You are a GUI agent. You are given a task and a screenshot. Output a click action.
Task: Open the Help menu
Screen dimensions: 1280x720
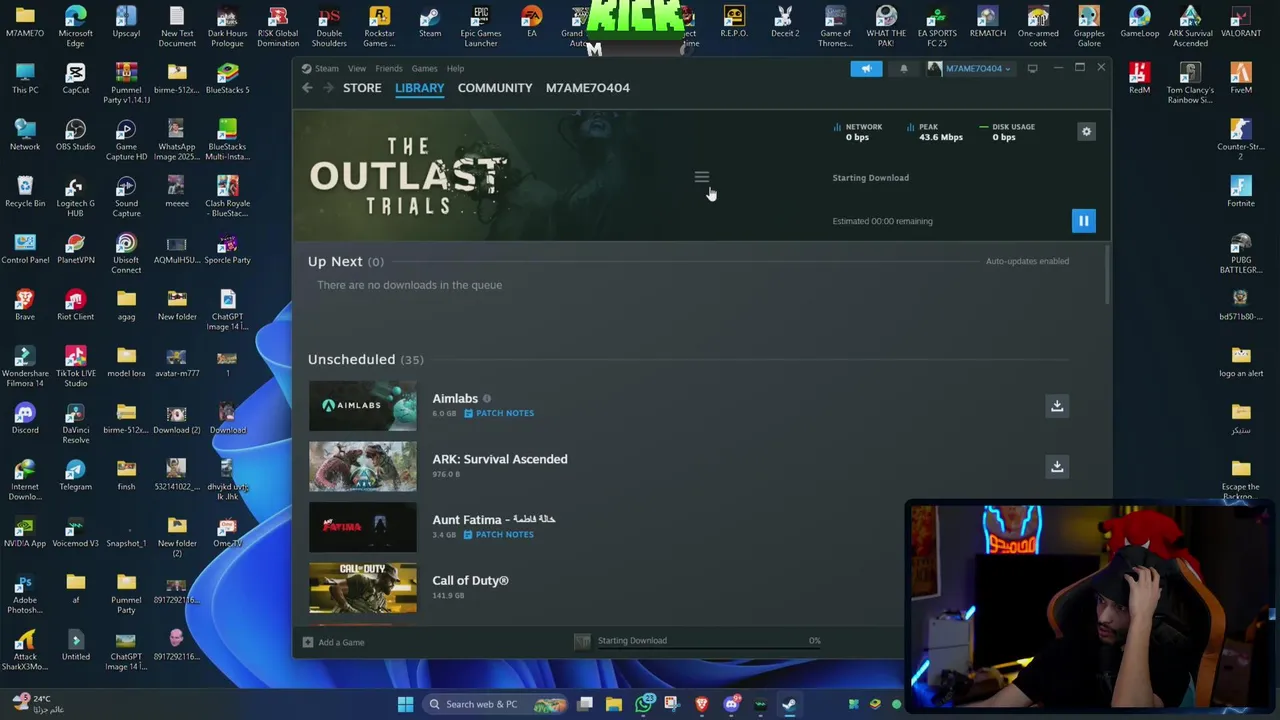pos(455,68)
